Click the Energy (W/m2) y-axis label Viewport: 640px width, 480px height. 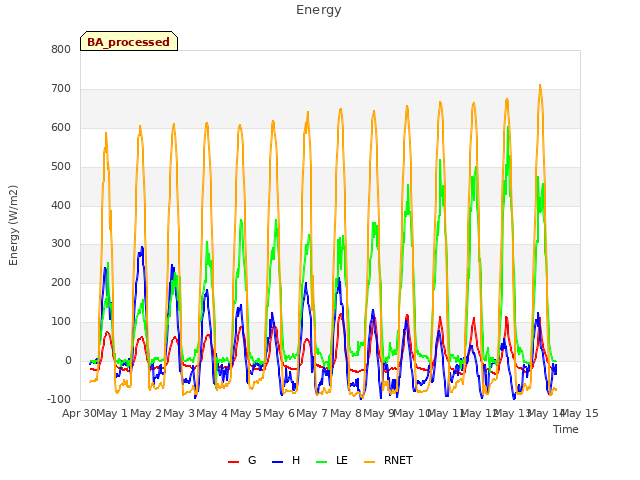pos(13,225)
